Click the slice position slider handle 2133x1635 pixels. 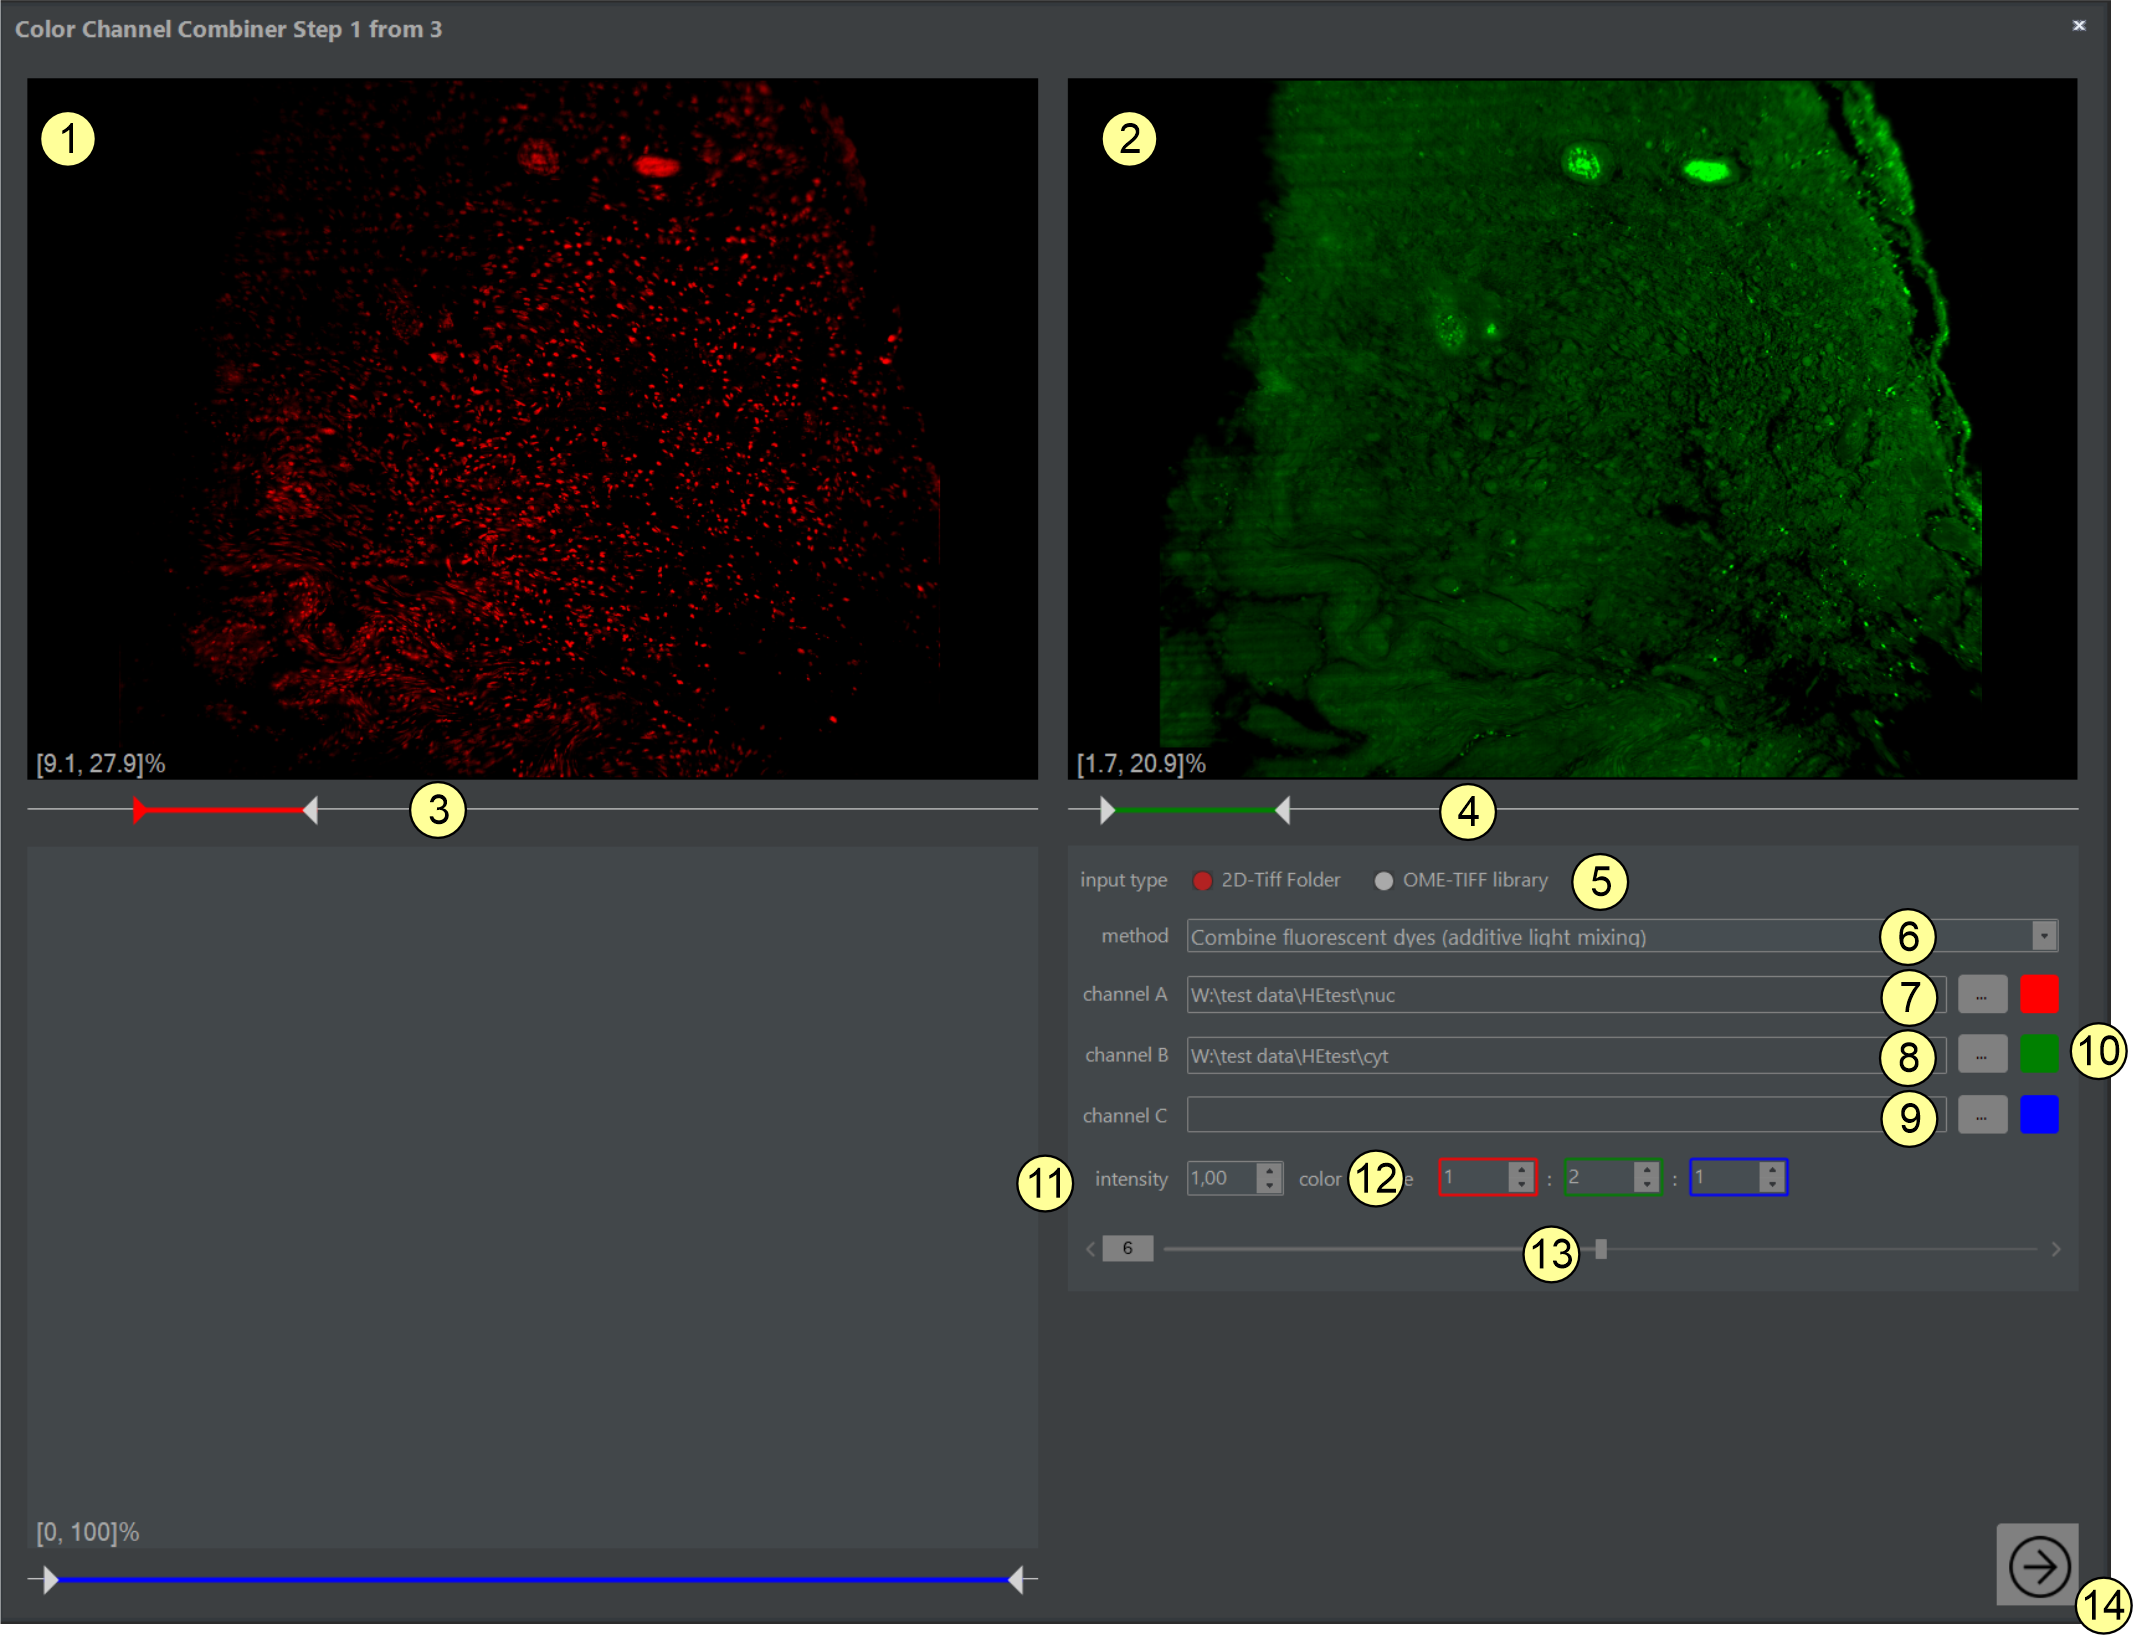(1601, 1249)
